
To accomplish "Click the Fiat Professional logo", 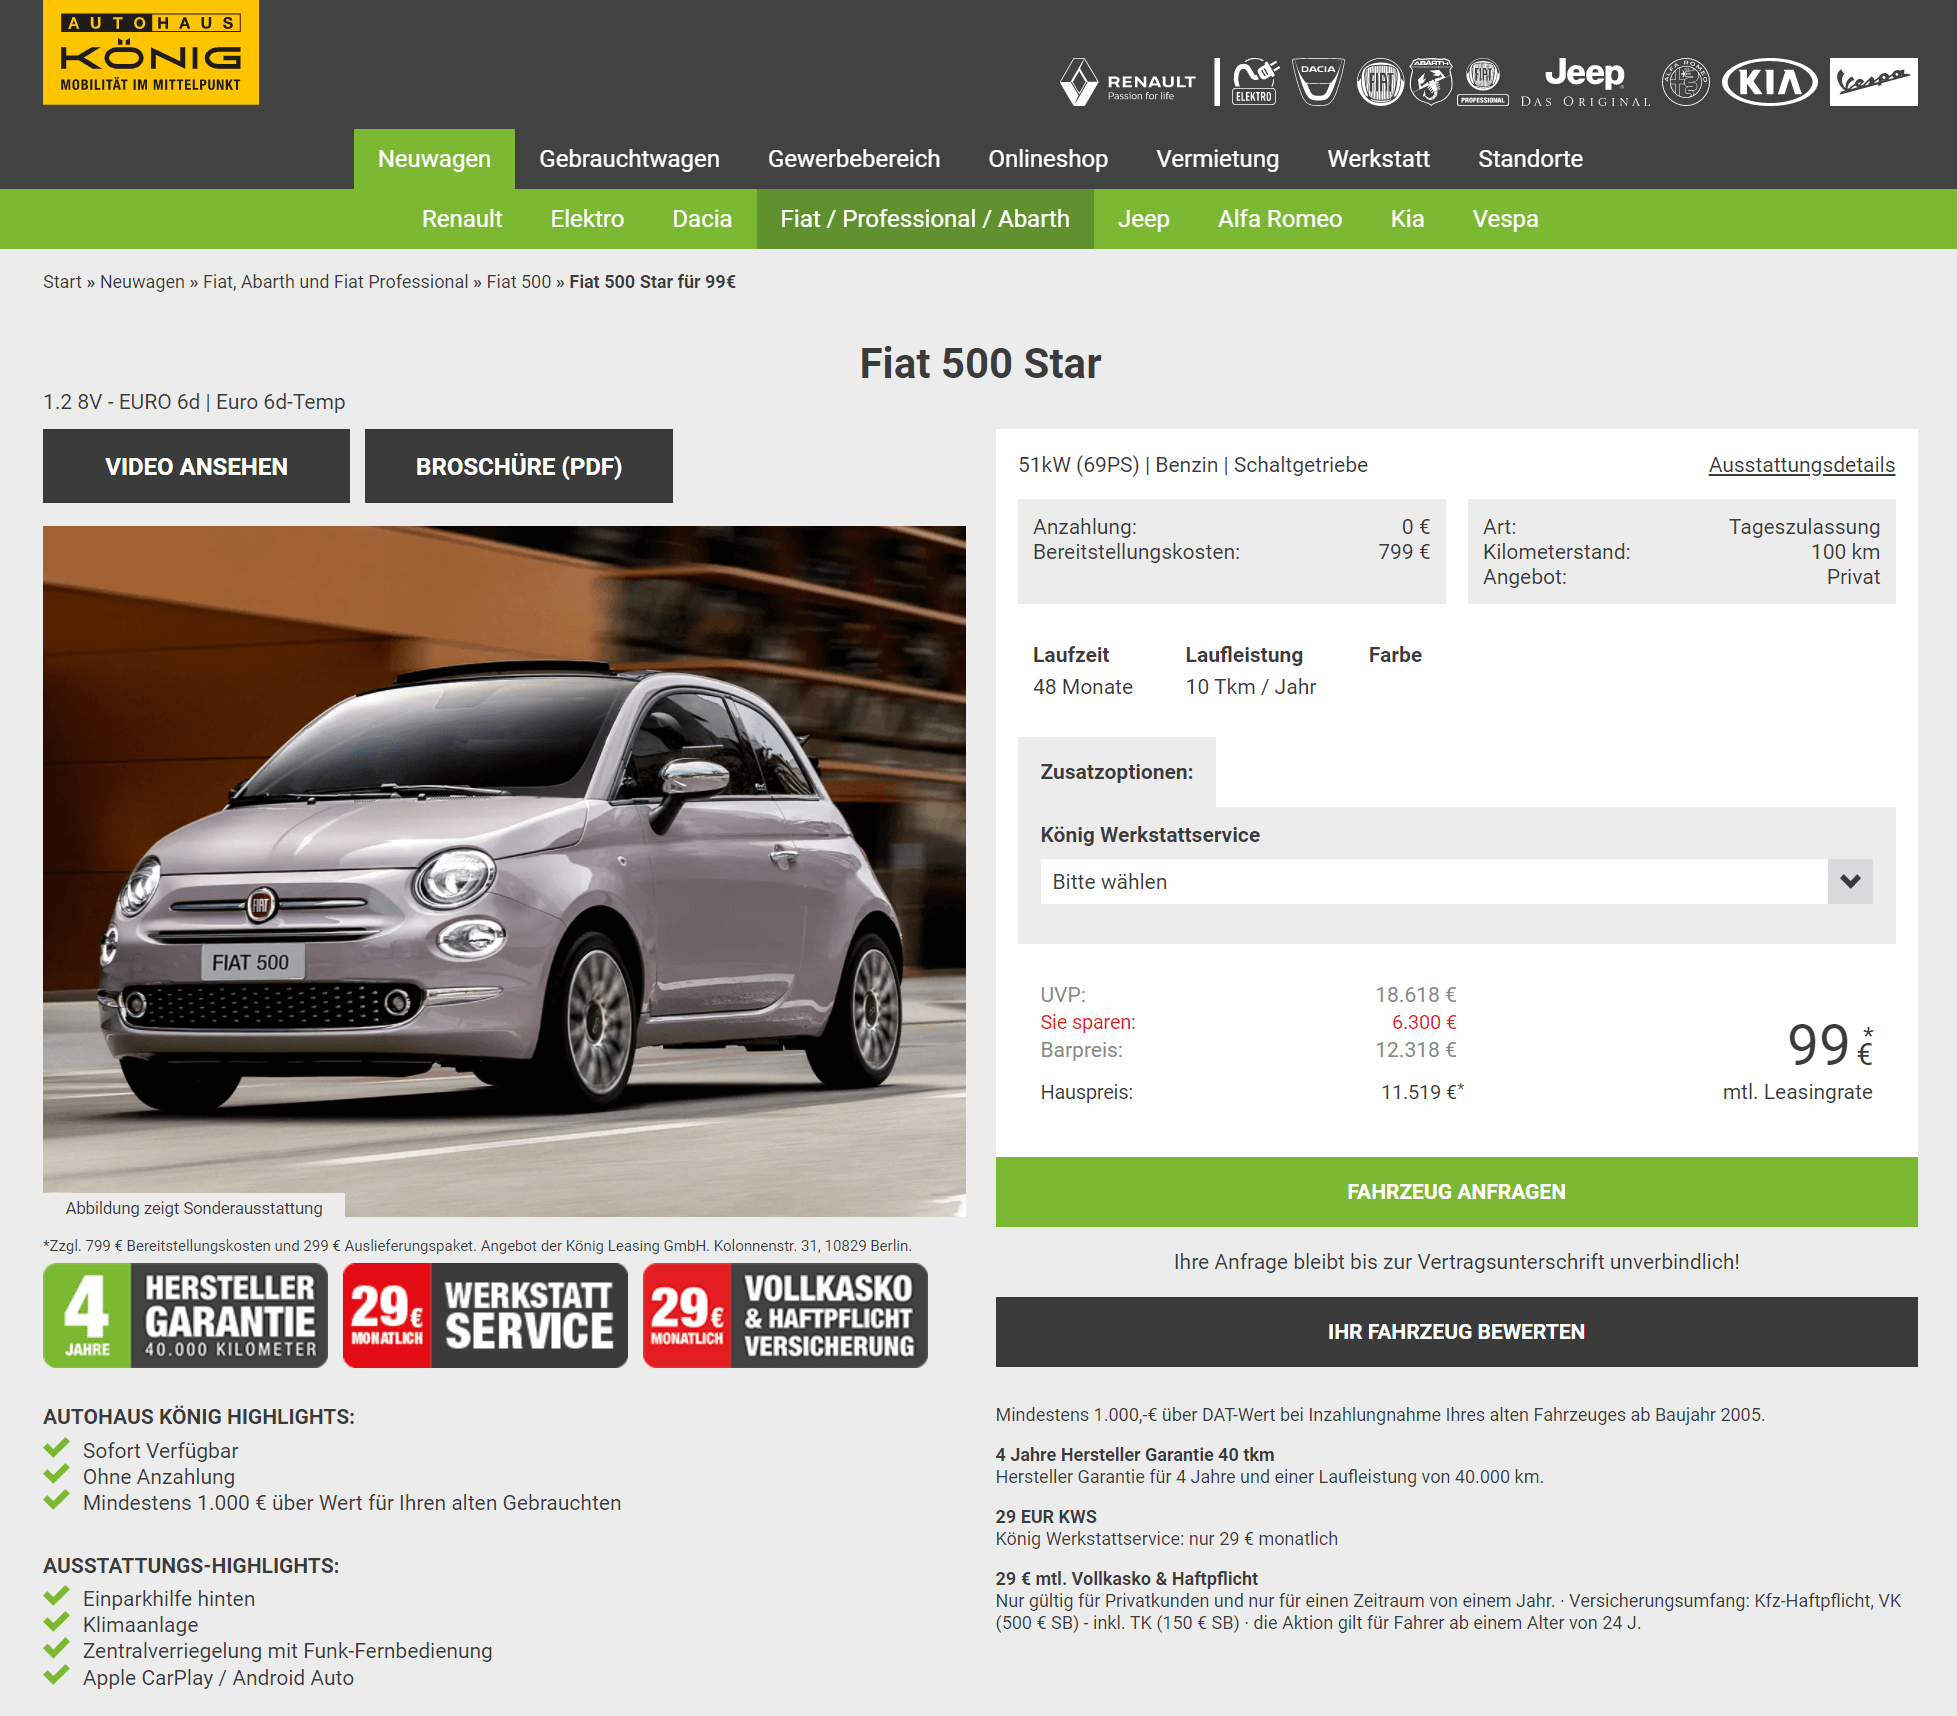I will 1483,82.
